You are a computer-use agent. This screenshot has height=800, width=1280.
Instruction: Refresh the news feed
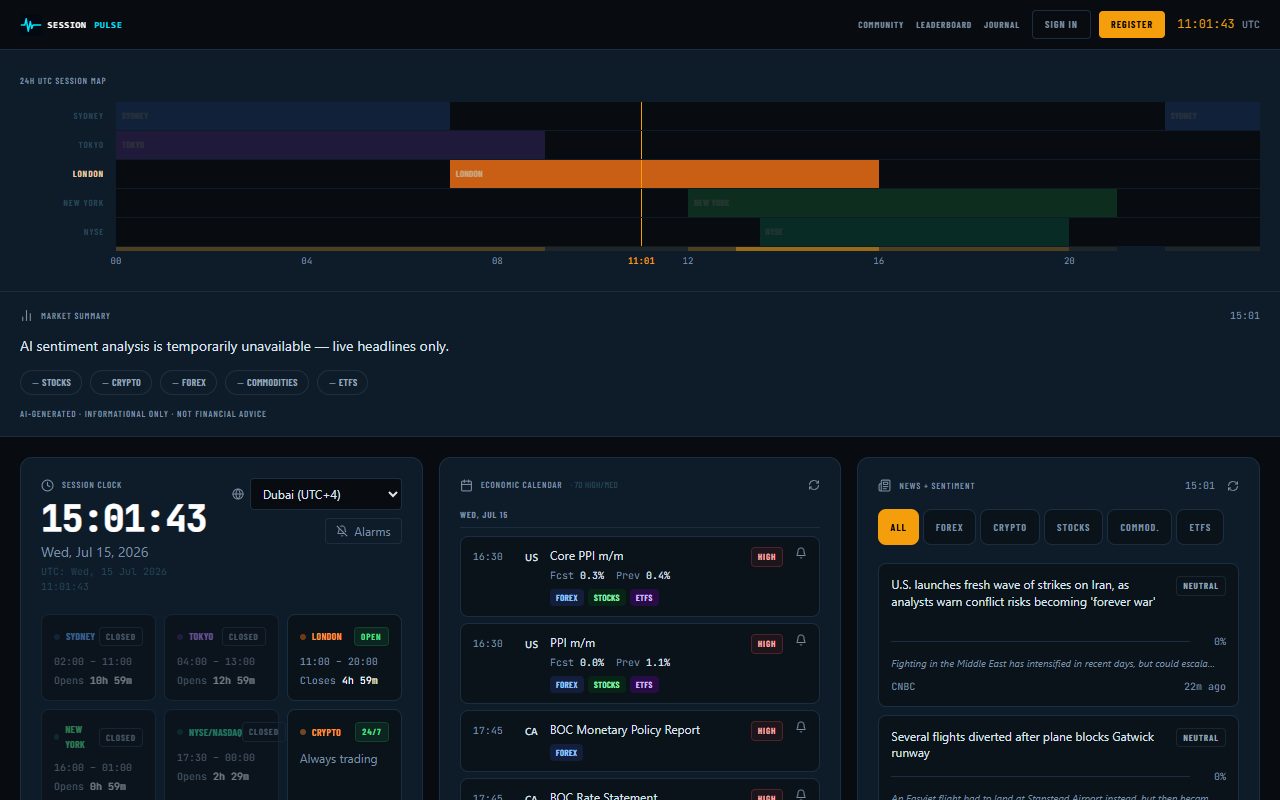tap(1233, 486)
